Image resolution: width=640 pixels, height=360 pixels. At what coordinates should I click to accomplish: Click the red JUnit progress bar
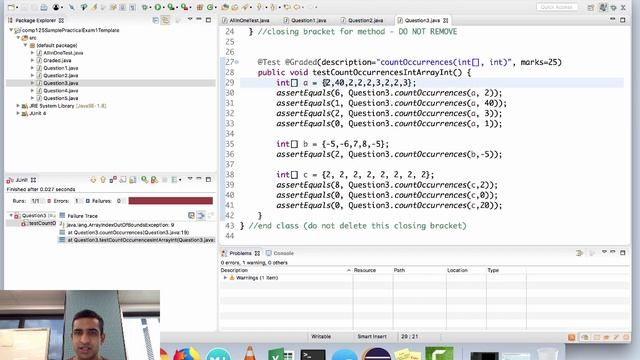[x=171, y=200]
